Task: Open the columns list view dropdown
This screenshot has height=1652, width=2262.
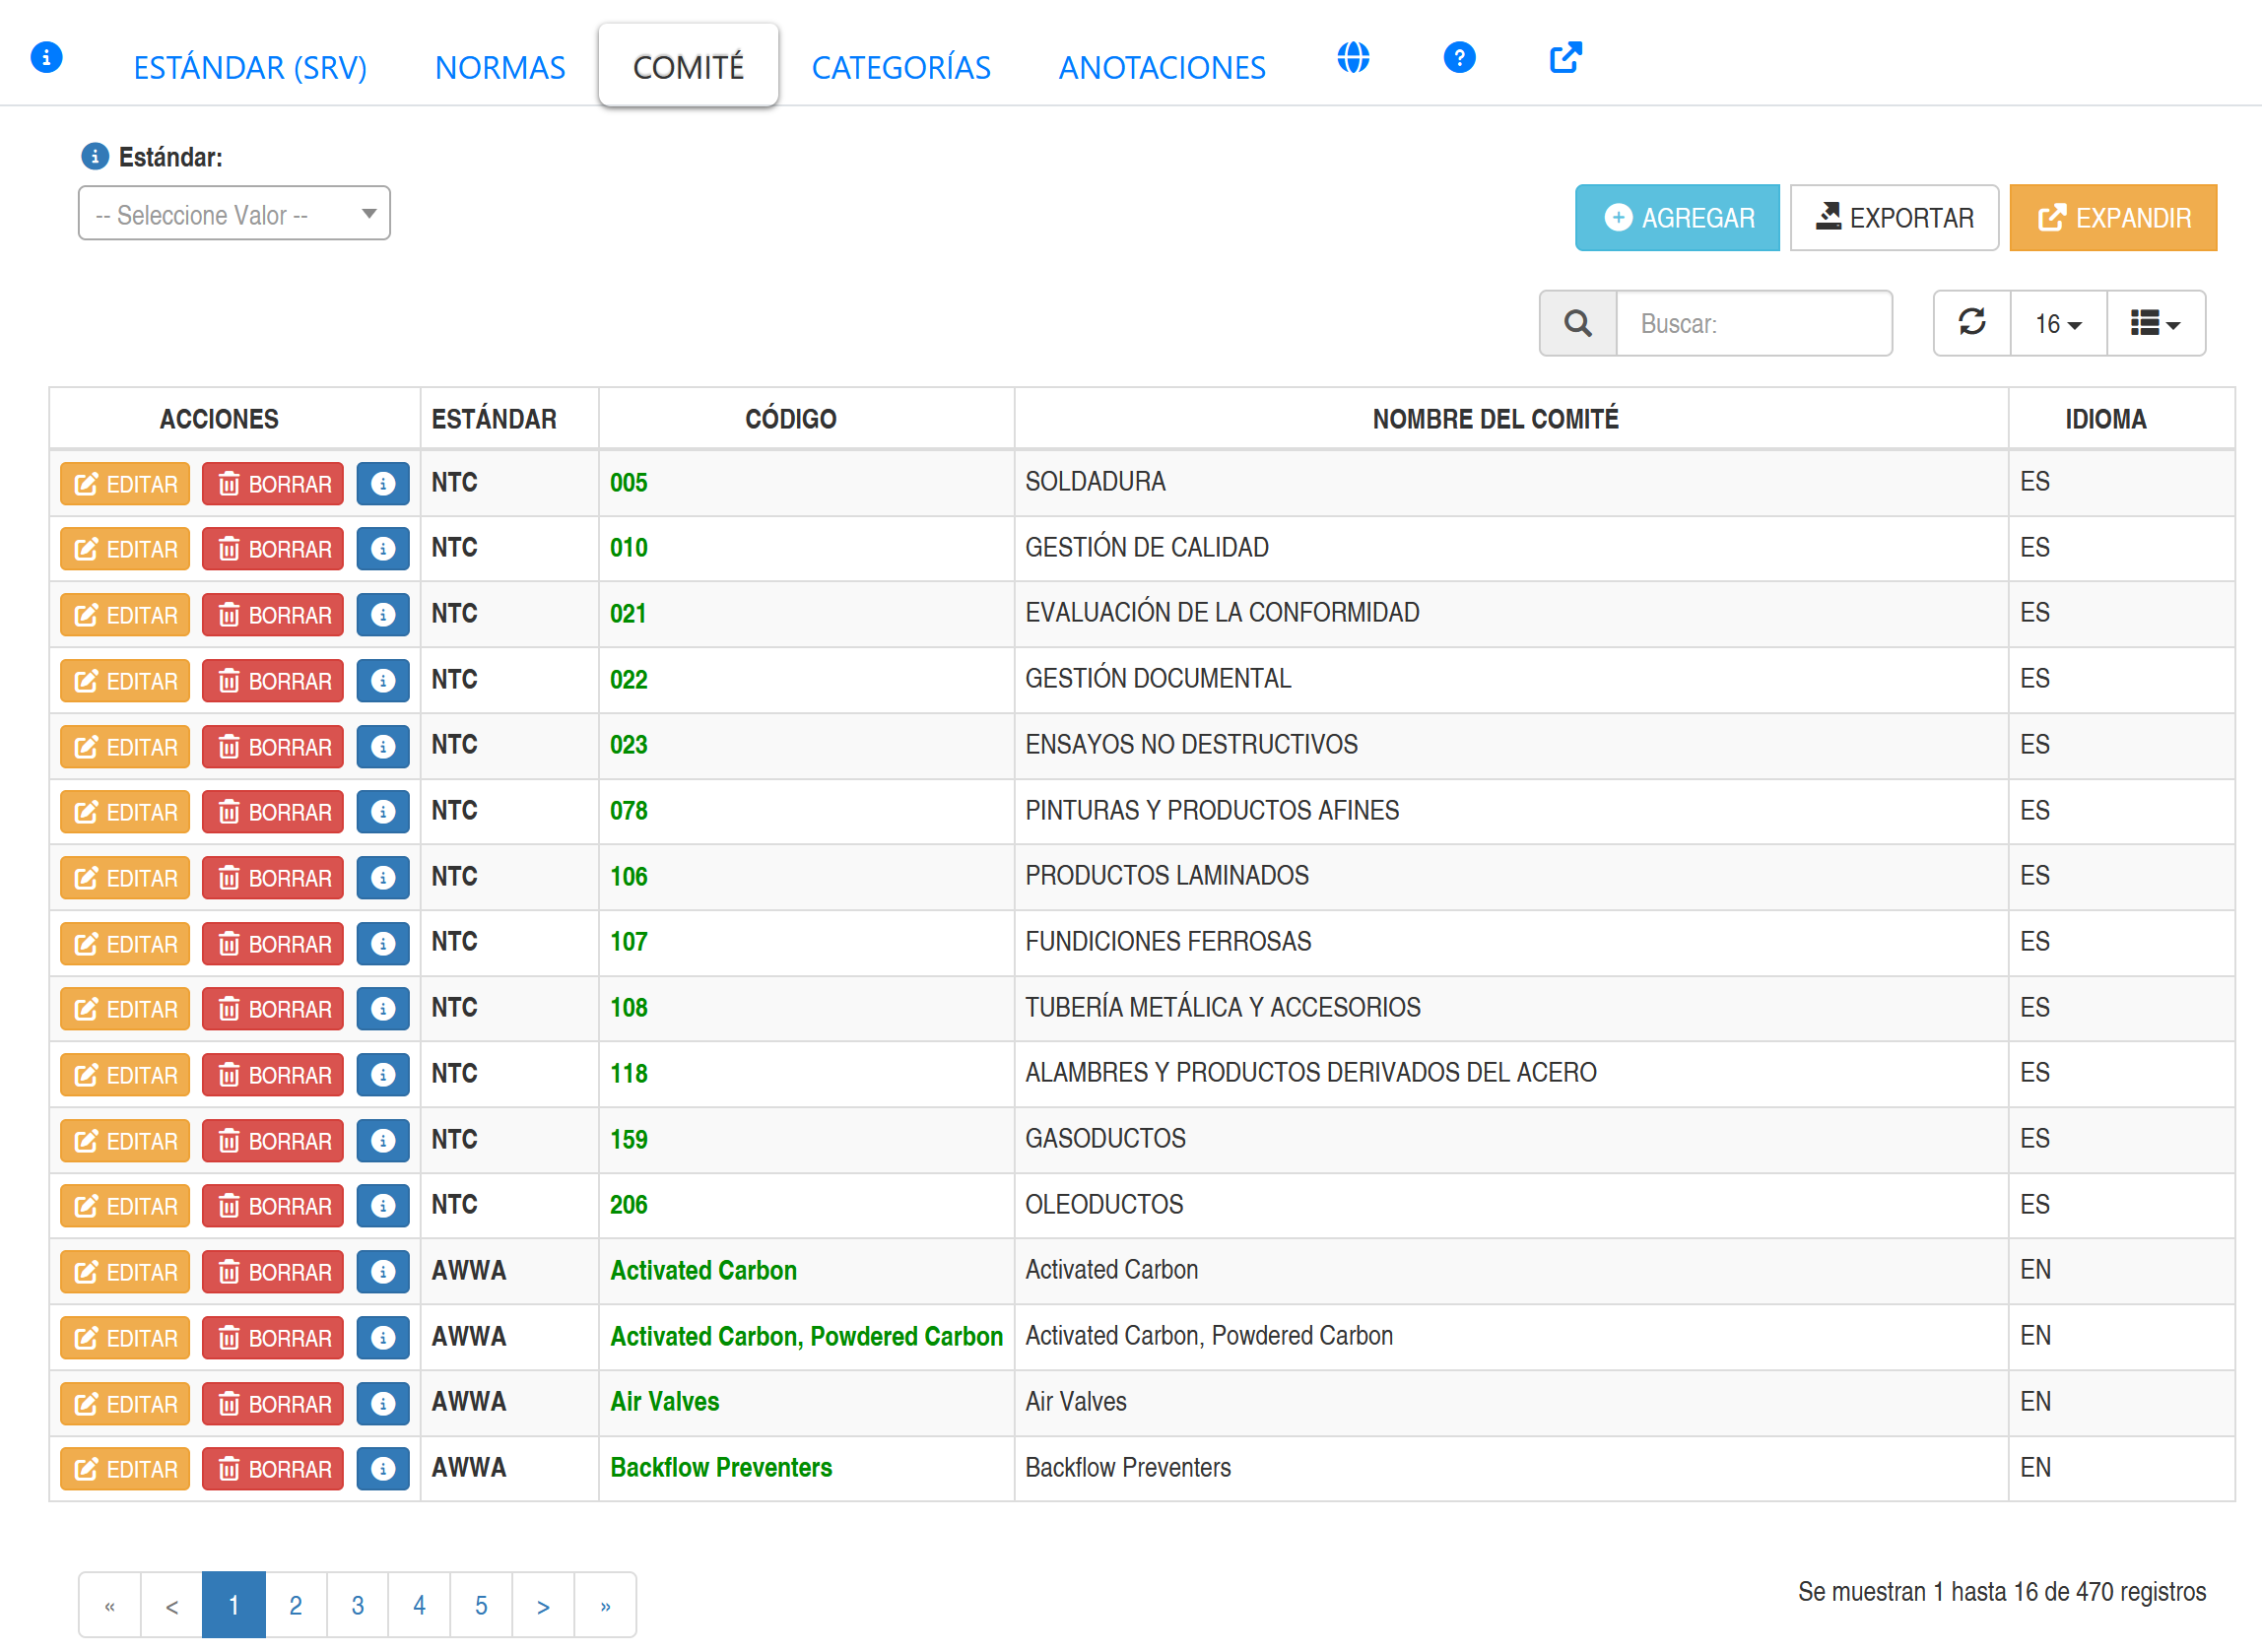Action: click(2154, 323)
